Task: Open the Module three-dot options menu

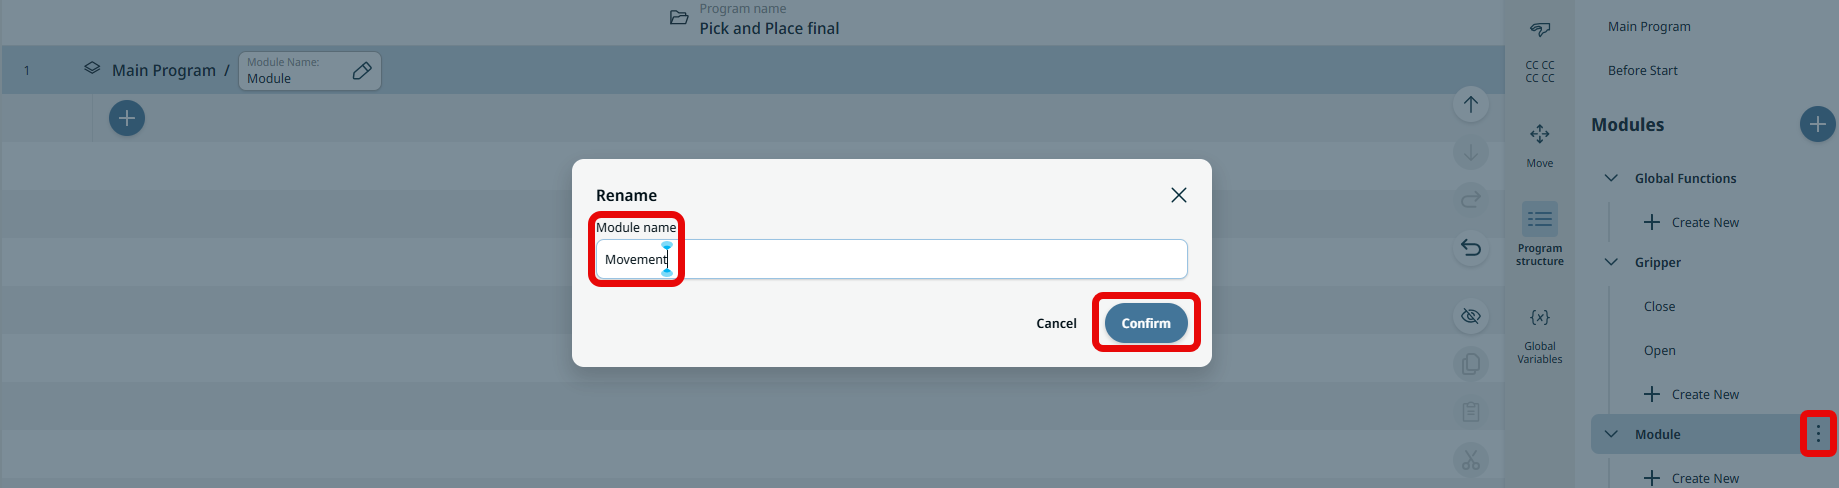Action: coord(1818,434)
